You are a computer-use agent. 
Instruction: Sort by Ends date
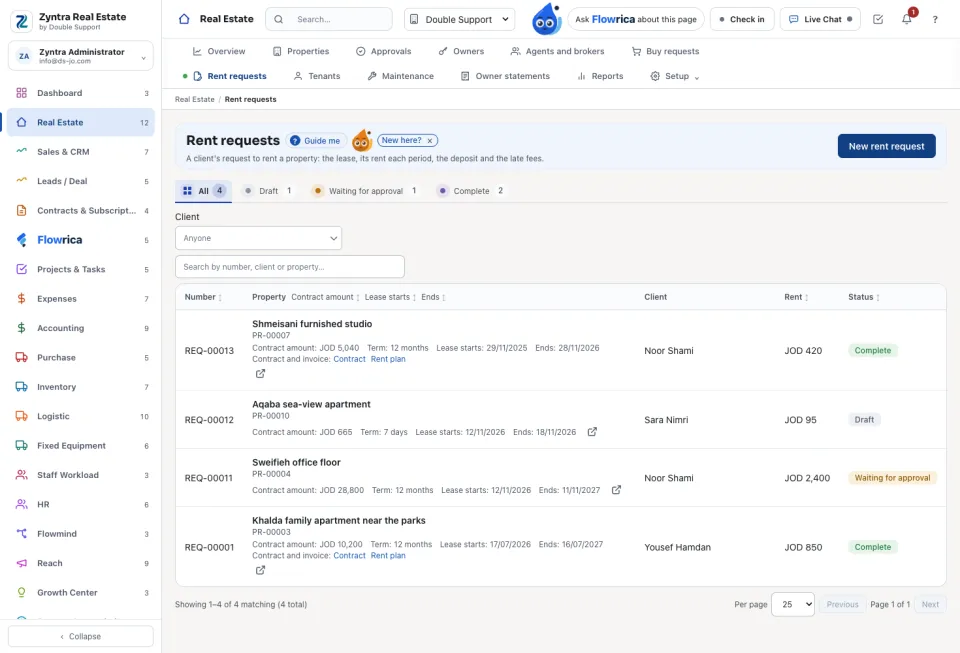tap(433, 297)
